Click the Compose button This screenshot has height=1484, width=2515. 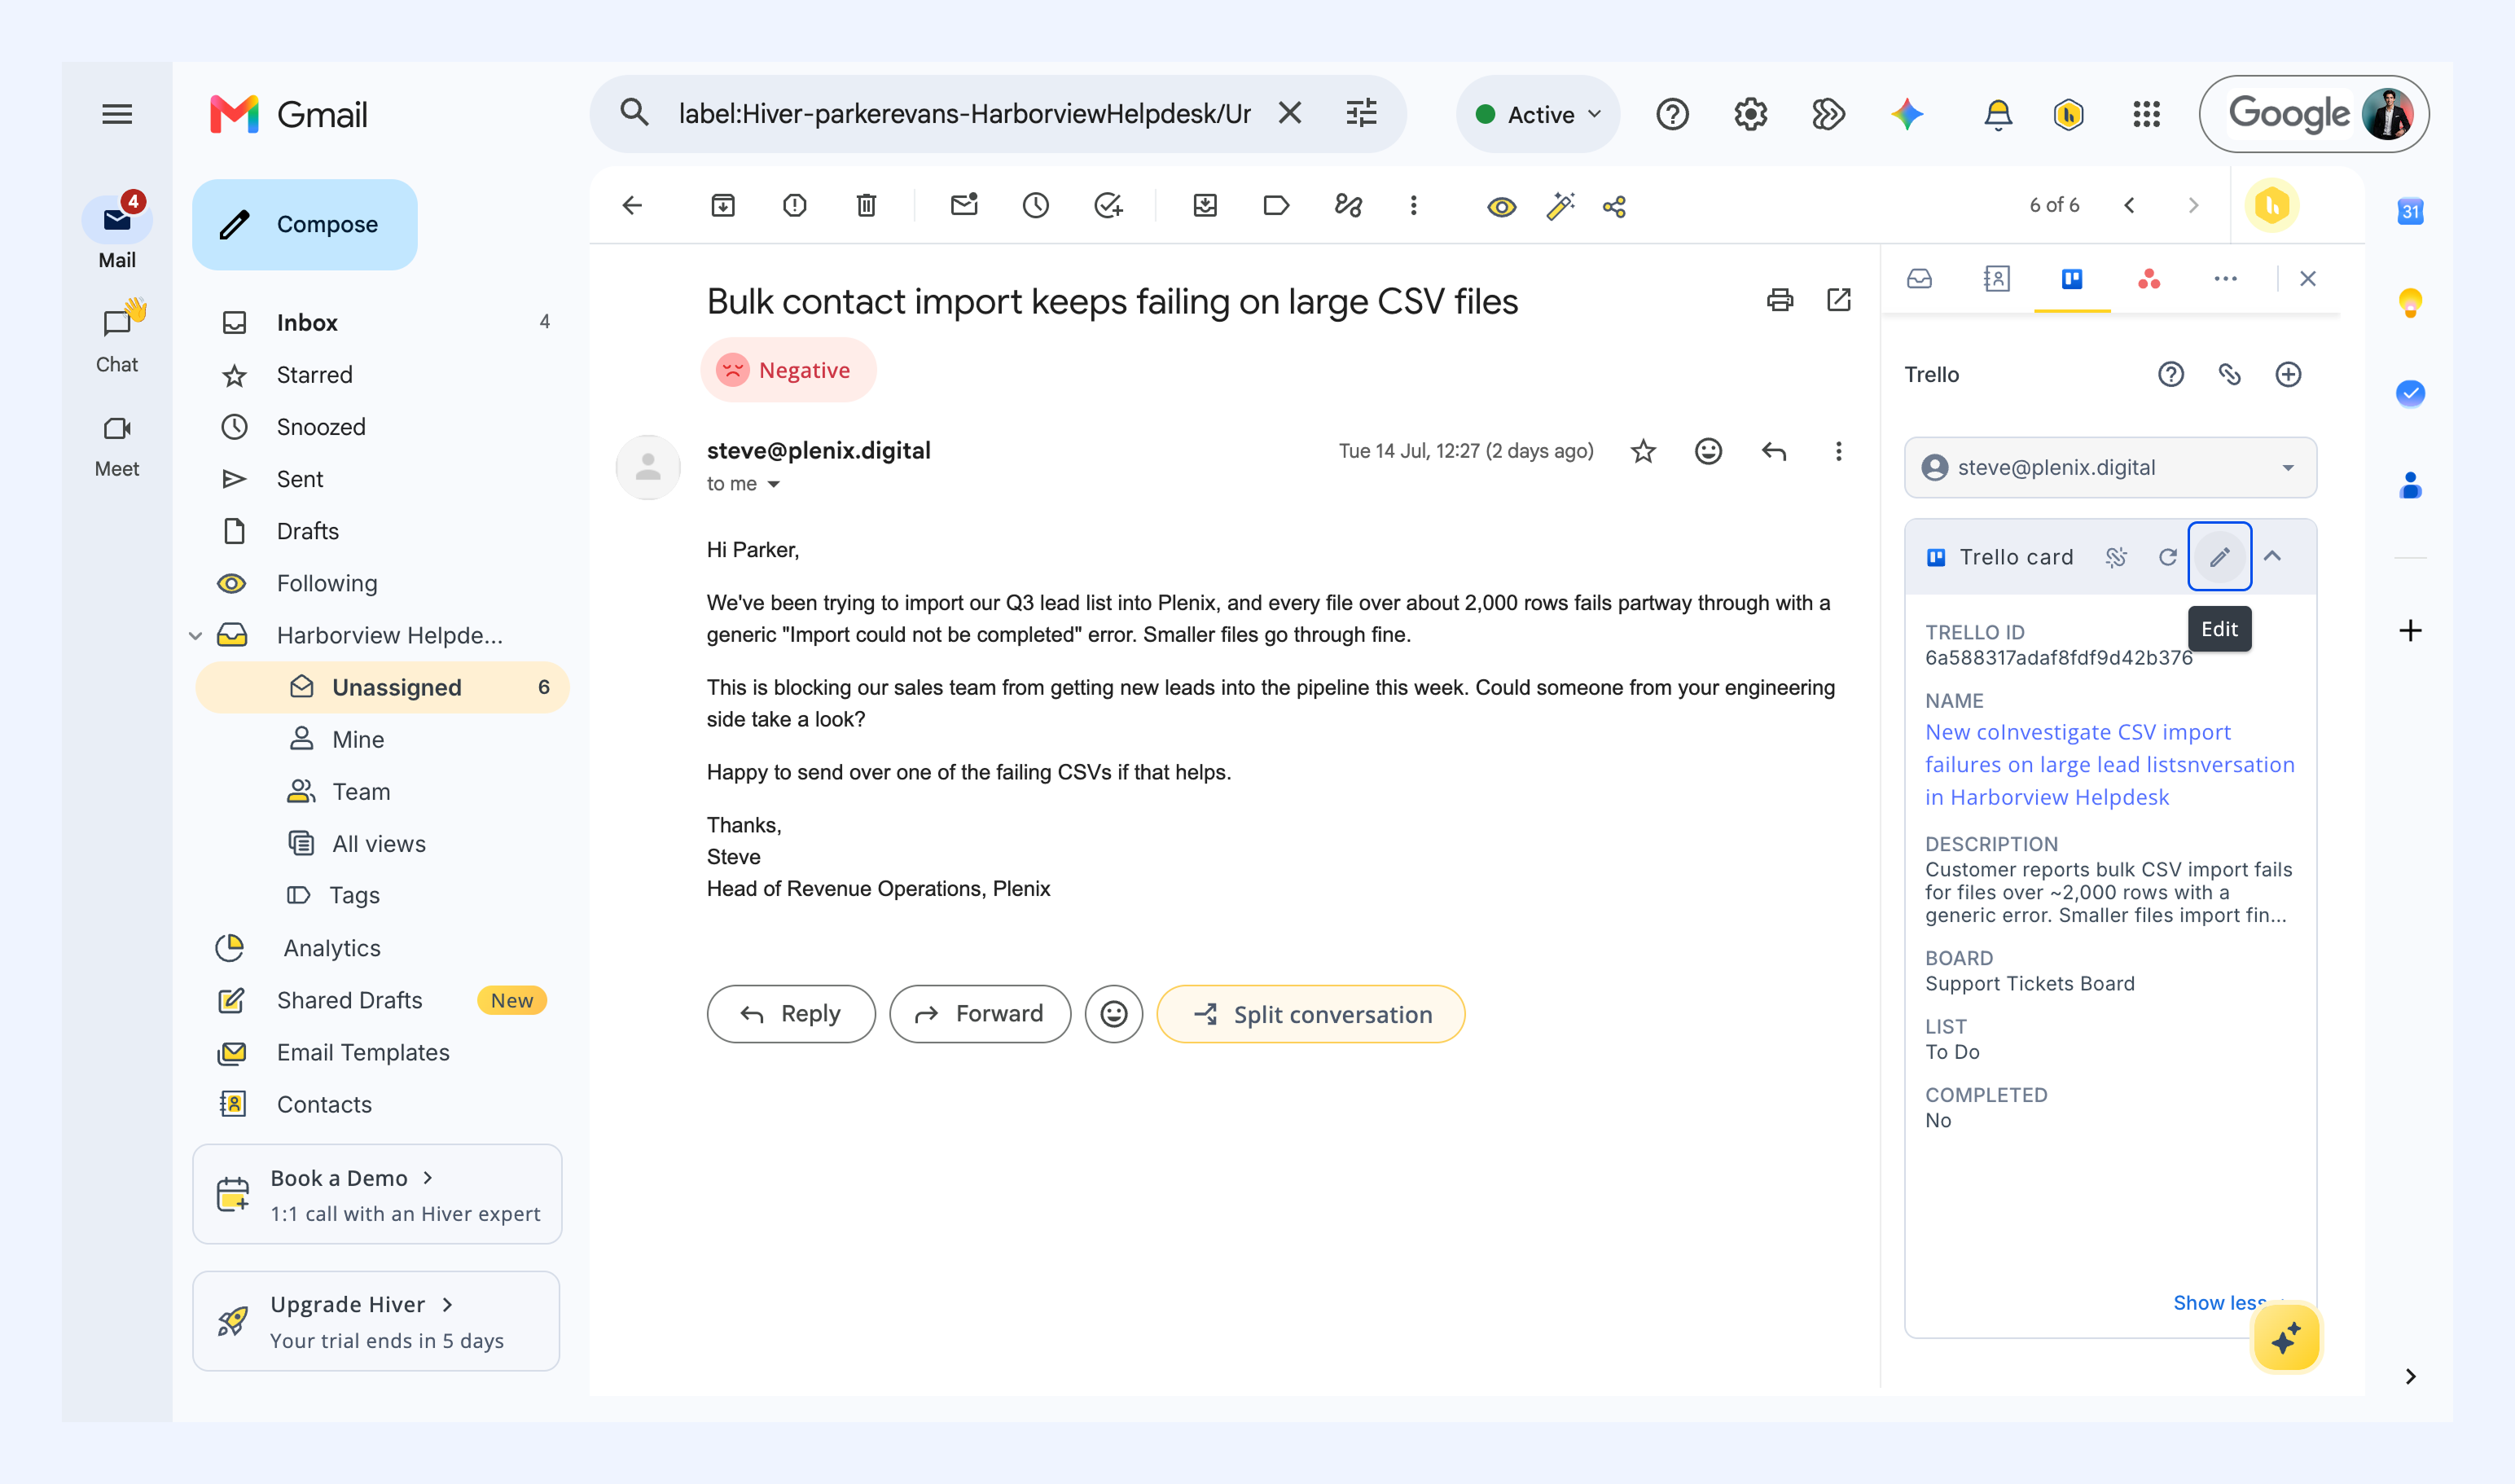click(305, 225)
